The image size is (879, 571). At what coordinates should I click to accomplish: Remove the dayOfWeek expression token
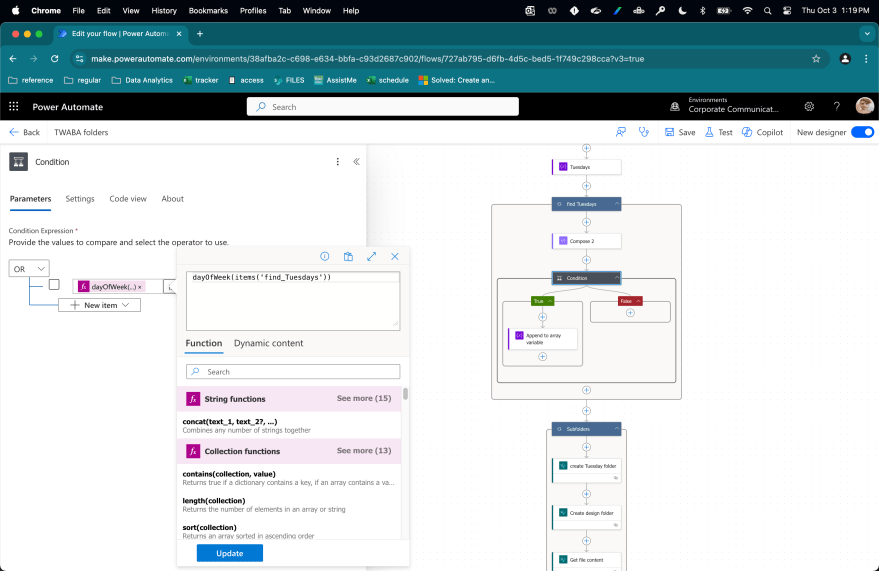[x=140, y=287]
